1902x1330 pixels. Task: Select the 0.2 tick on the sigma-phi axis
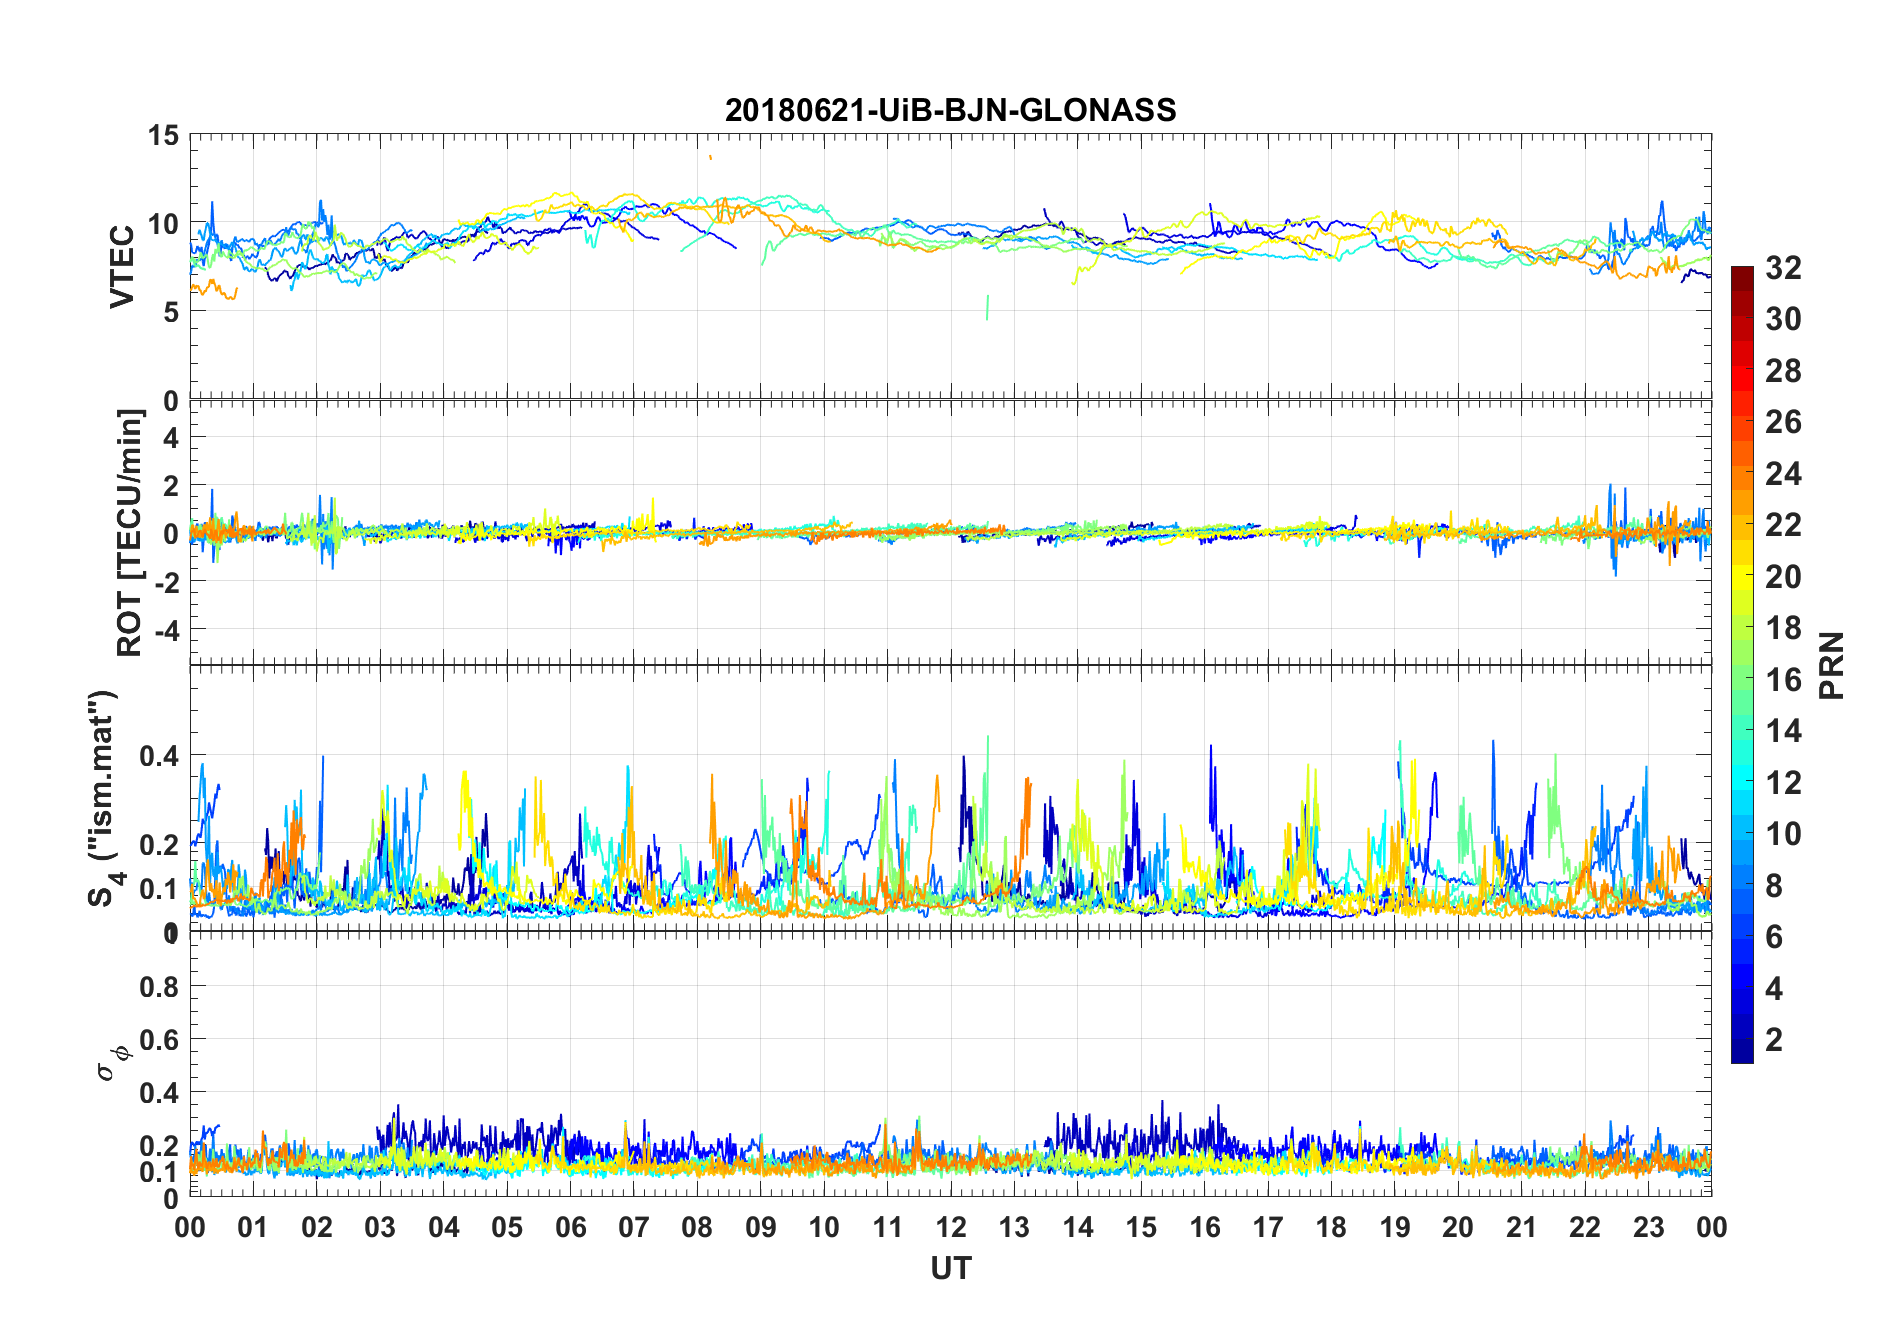(x=160, y=1146)
